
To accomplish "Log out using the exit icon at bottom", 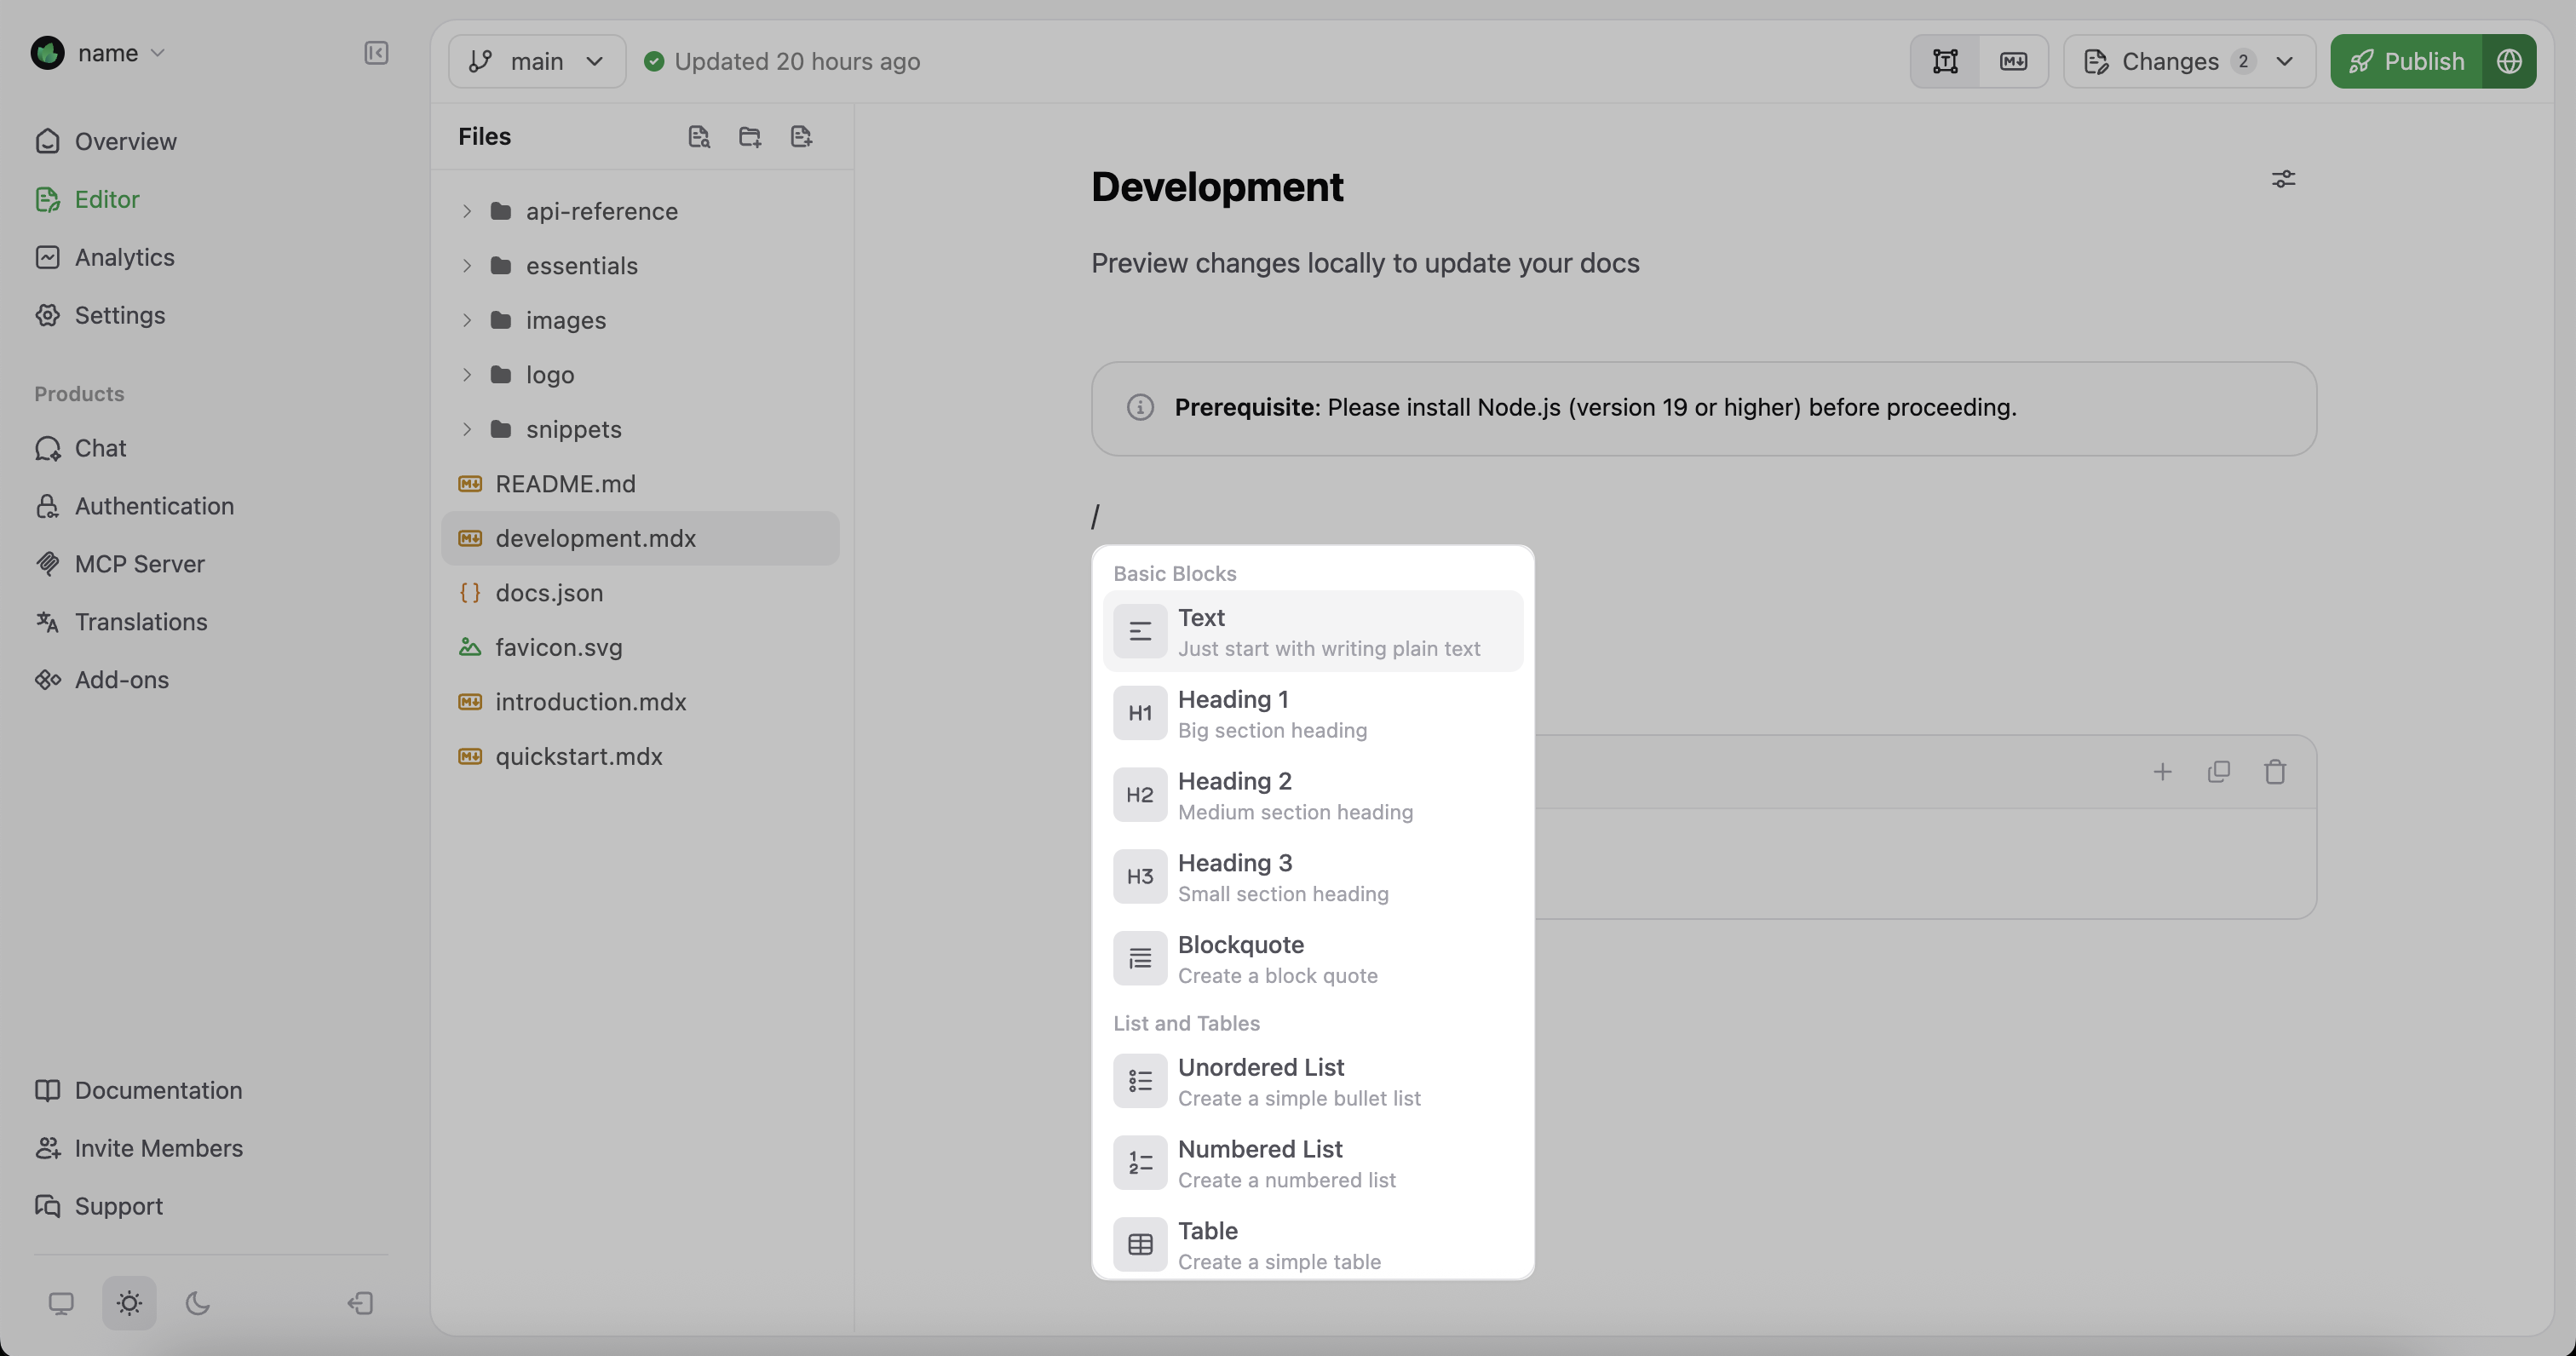I will 360,1303.
